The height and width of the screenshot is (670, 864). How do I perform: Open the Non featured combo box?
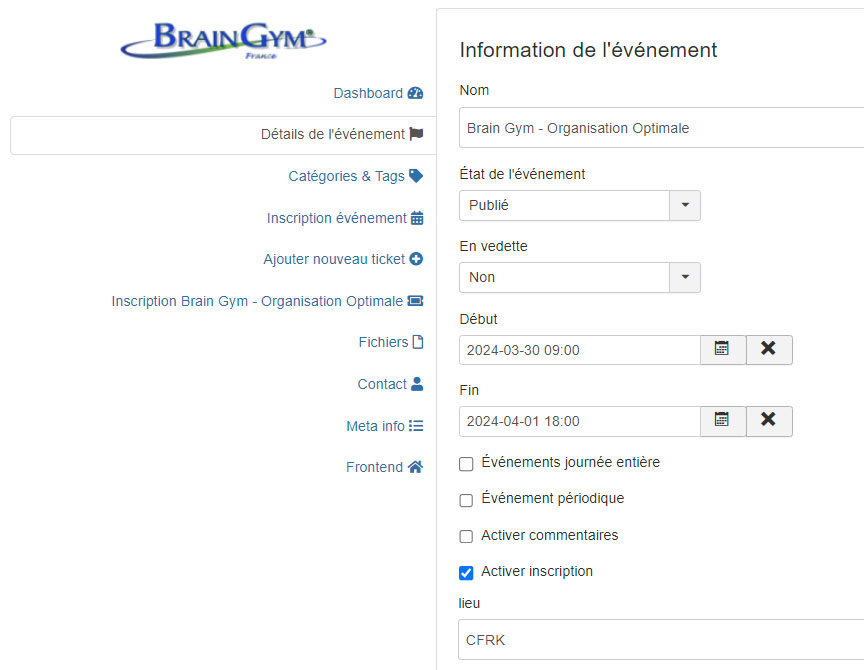click(580, 277)
